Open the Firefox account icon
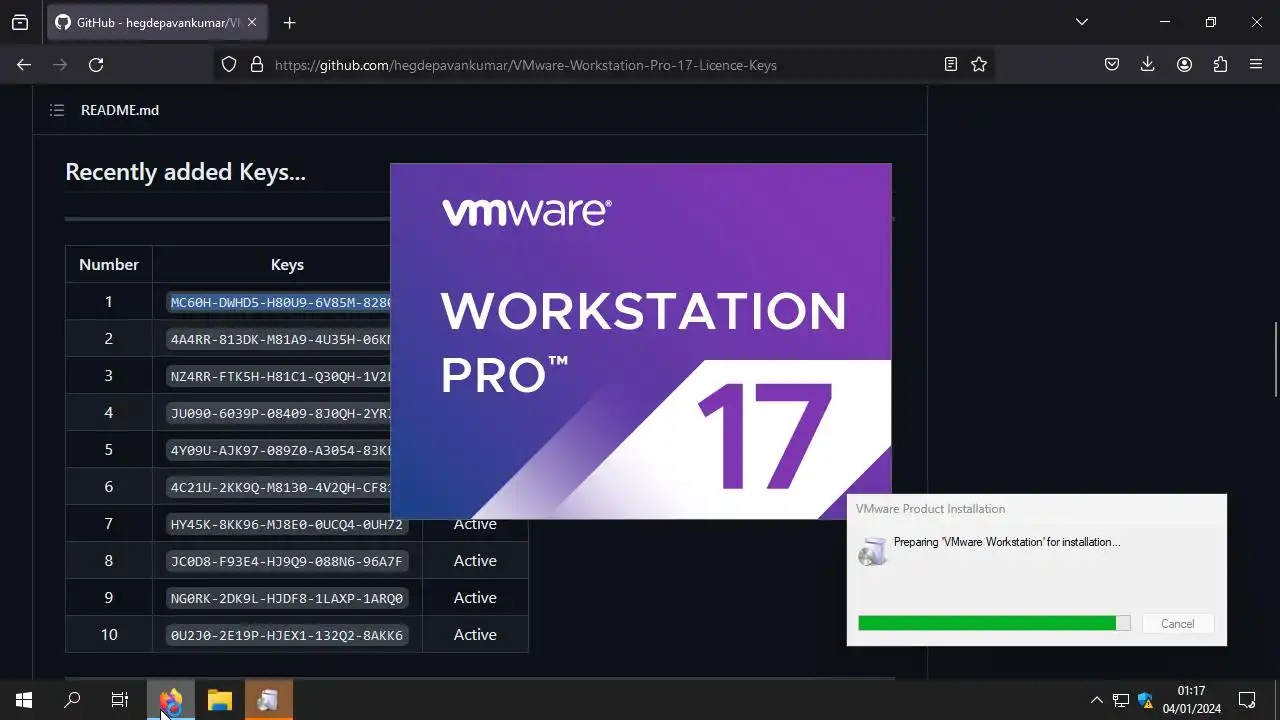1280x720 pixels. click(x=1184, y=64)
